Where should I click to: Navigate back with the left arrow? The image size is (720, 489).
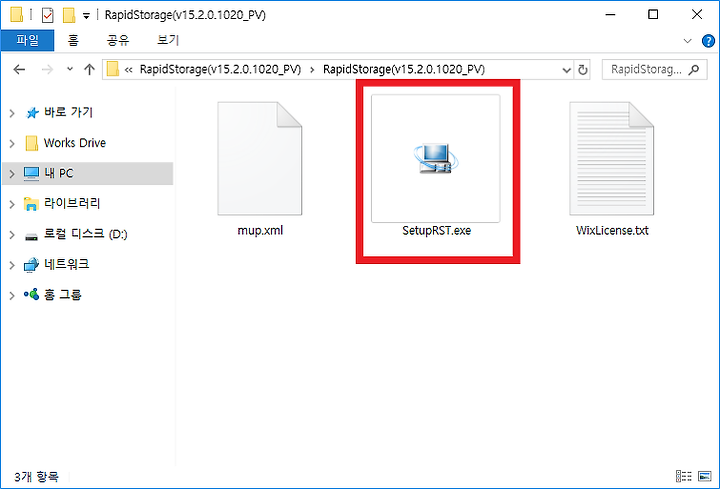coord(19,69)
